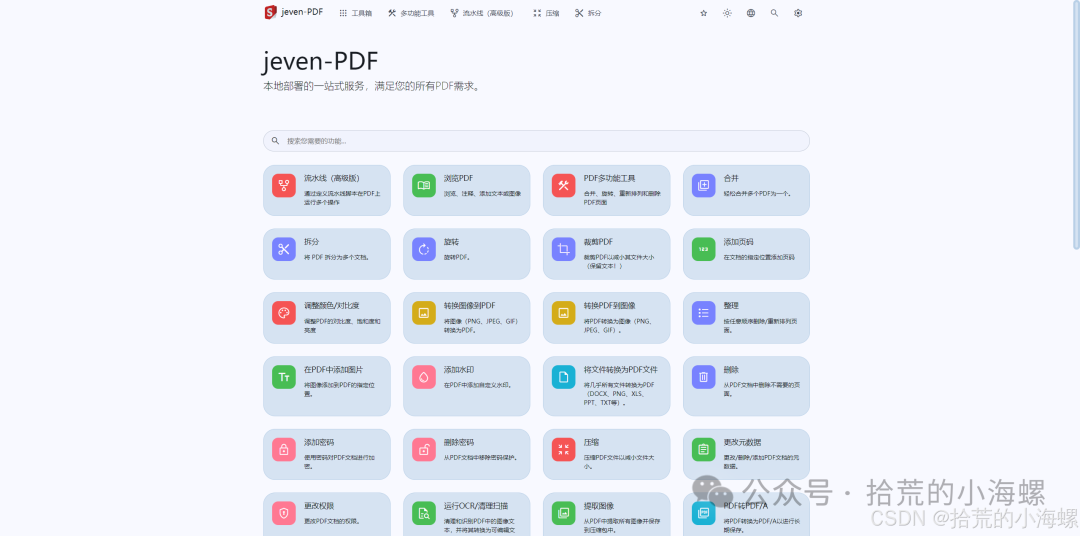Viewport: 1080px width, 536px height.
Task: Open the 提取图像 card icon
Action: coord(563,513)
